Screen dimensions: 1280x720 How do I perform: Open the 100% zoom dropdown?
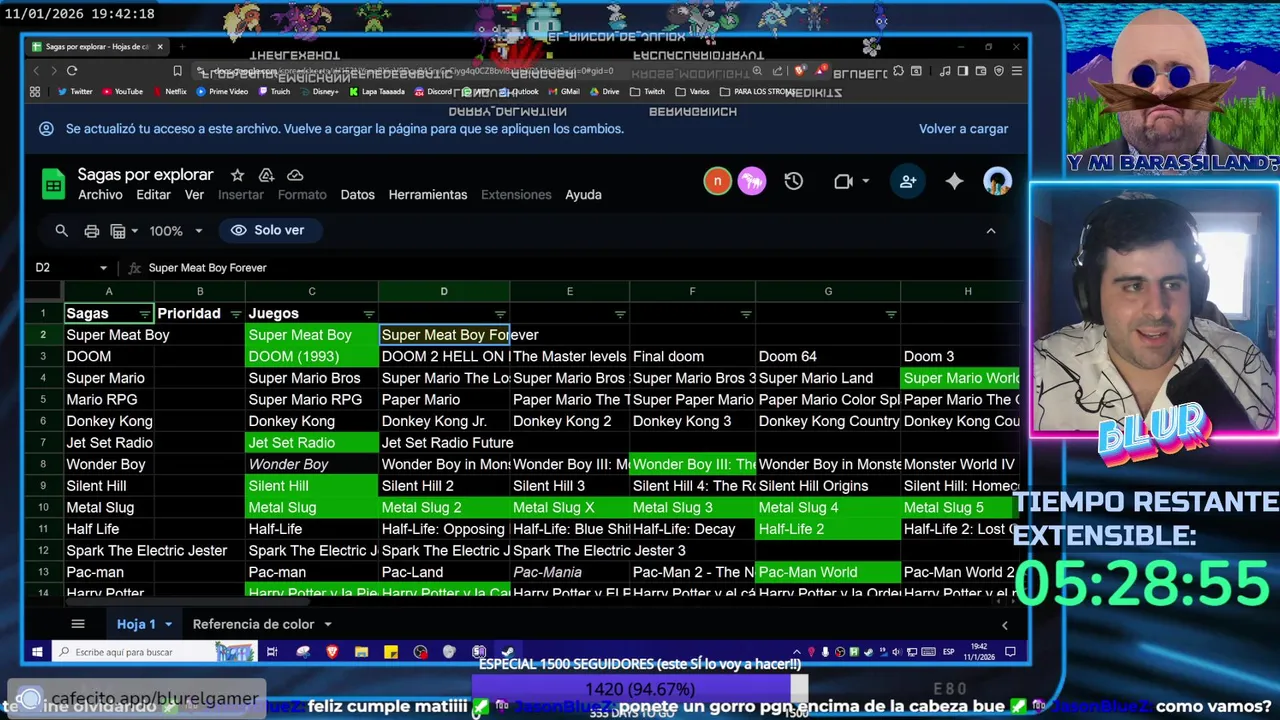(x=176, y=231)
